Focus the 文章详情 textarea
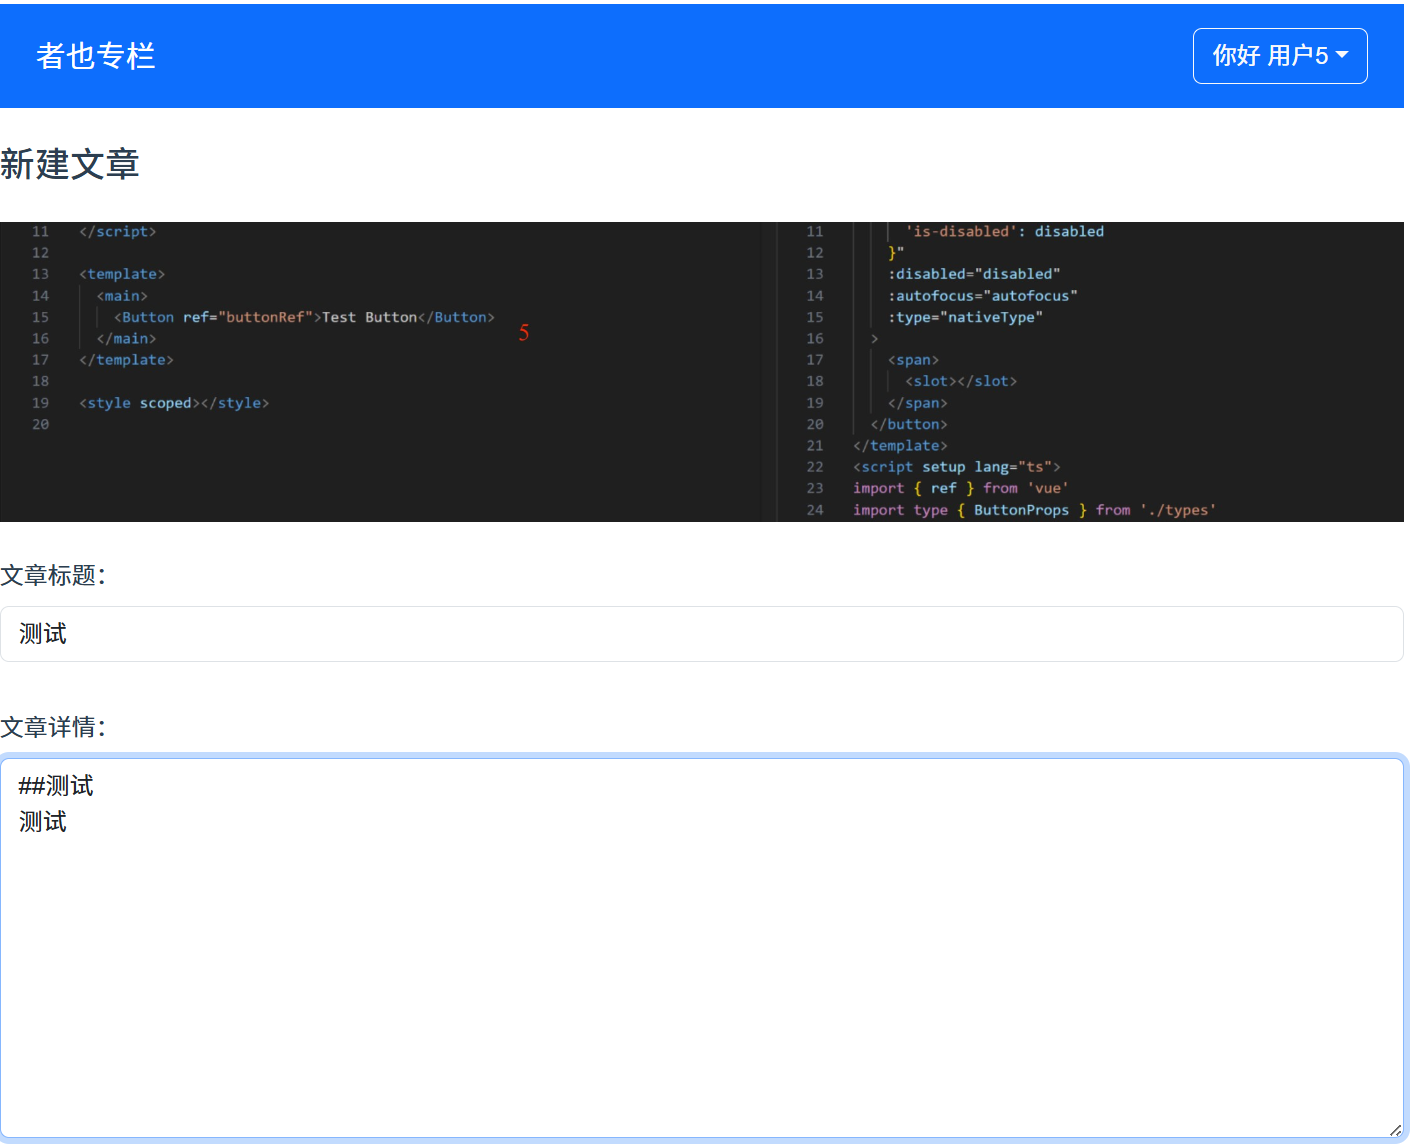The image size is (1413, 1145). [x=701, y=948]
